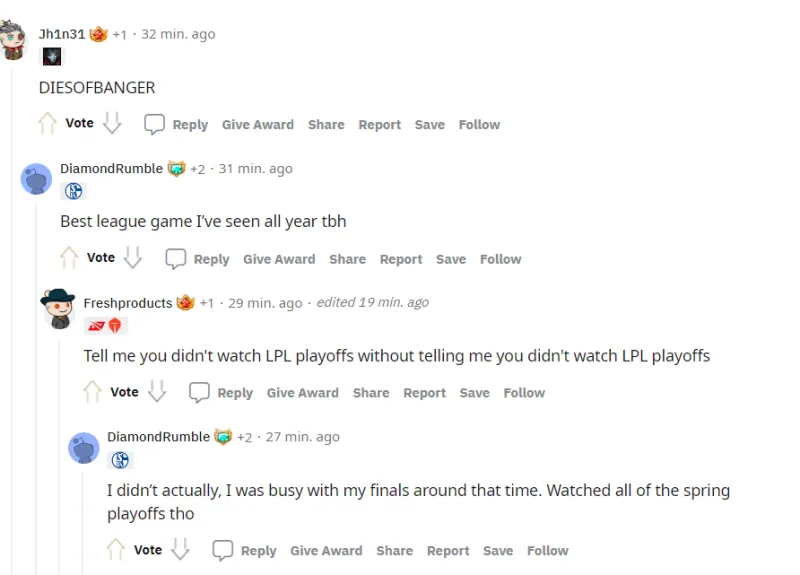The height and width of the screenshot is (575, 800).
Task: Downvote Freshproducts' LPL playoffs comment
Action: [x=157, y=392]
